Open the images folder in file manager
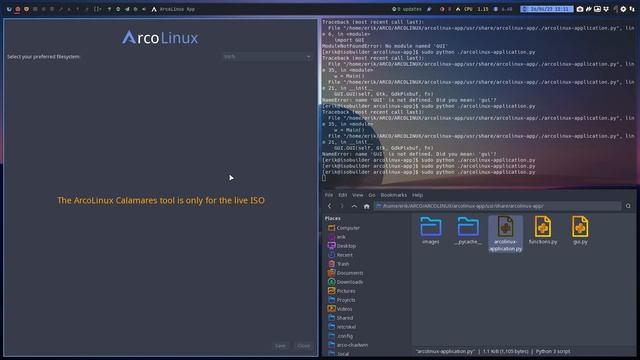Image resolution: width=640 pixels, height=360 pixels. point(431,230)
